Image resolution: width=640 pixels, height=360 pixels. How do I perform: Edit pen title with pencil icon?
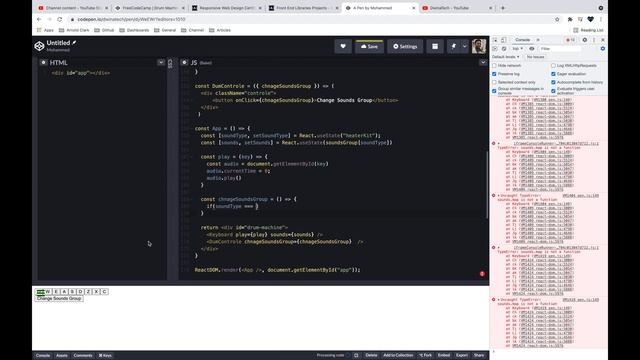tap(74, 42)
